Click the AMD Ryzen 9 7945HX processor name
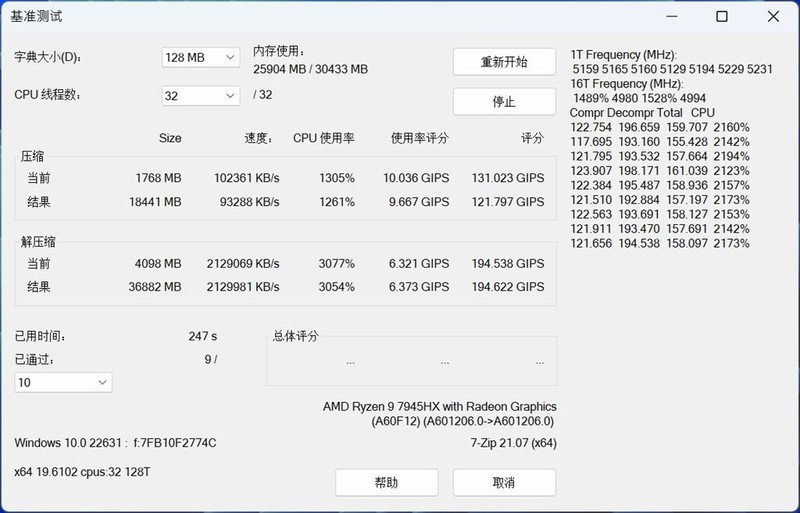800x513 pixels. (439, 406)
